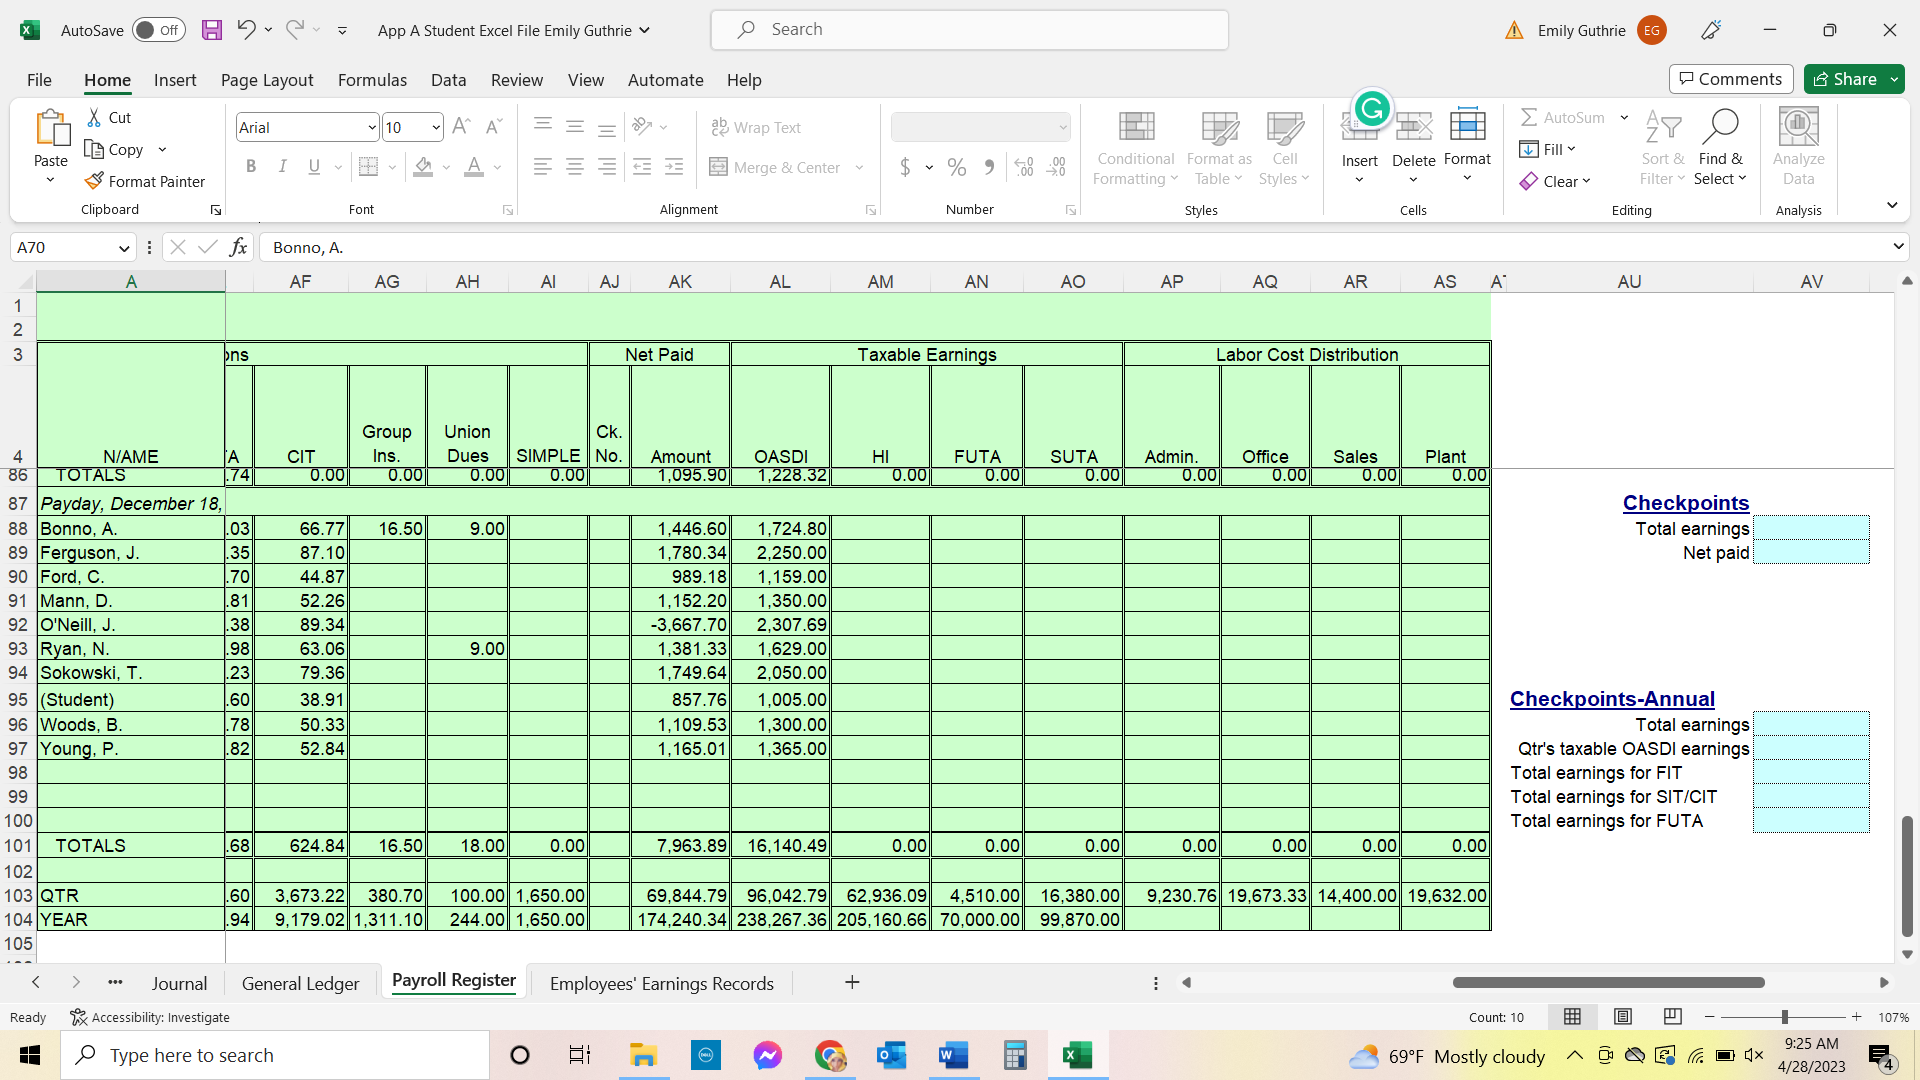This screenshot has width=1920, height=1080.
Task: Click the Undo arrow icon
Action: [246, 30]
